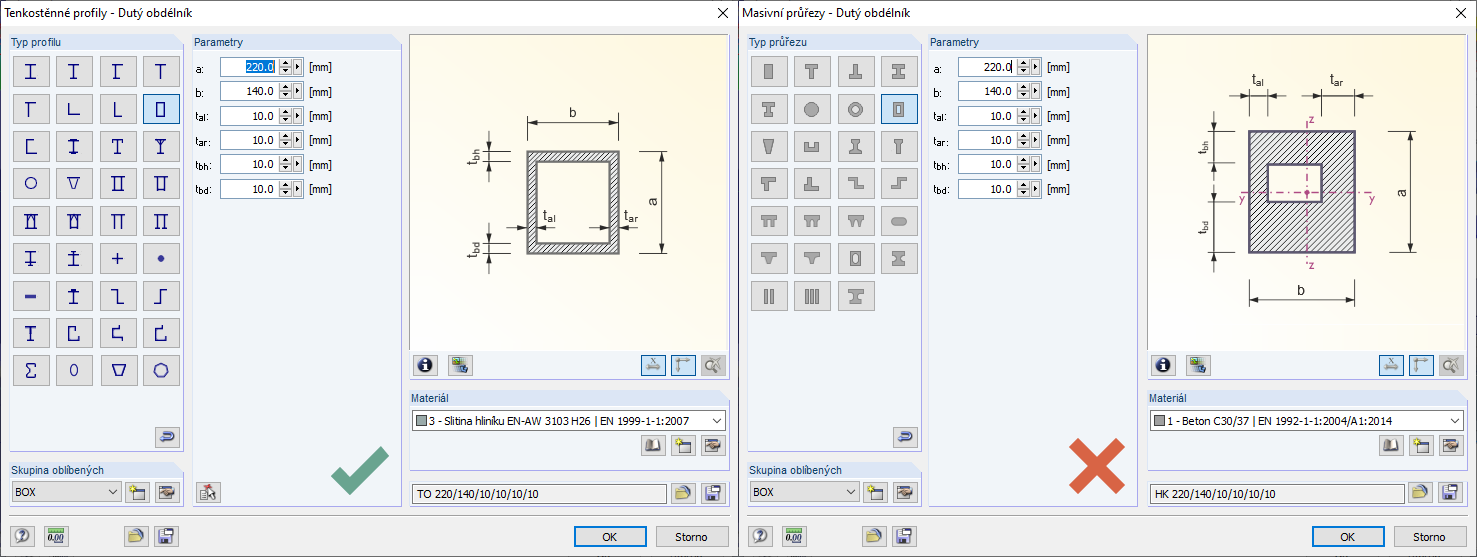This screenshot has width=1477, height=557.
Task: Select solid rectangle section in Masivní průřezy
Action: (769, 72)
